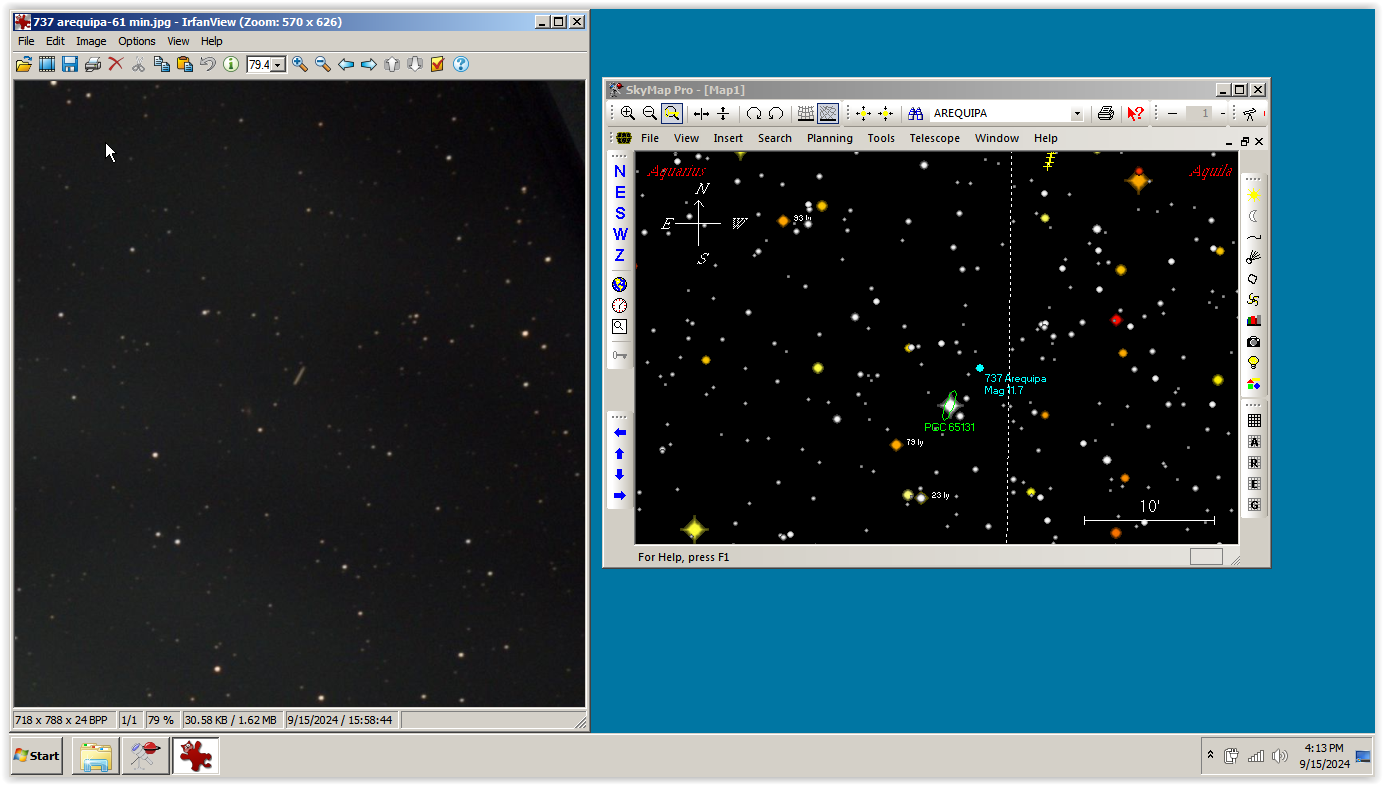Toggle comets display in SkyMap side toolbar
This screenshot has height=785, width=1383.
(x=1254, y=258)
